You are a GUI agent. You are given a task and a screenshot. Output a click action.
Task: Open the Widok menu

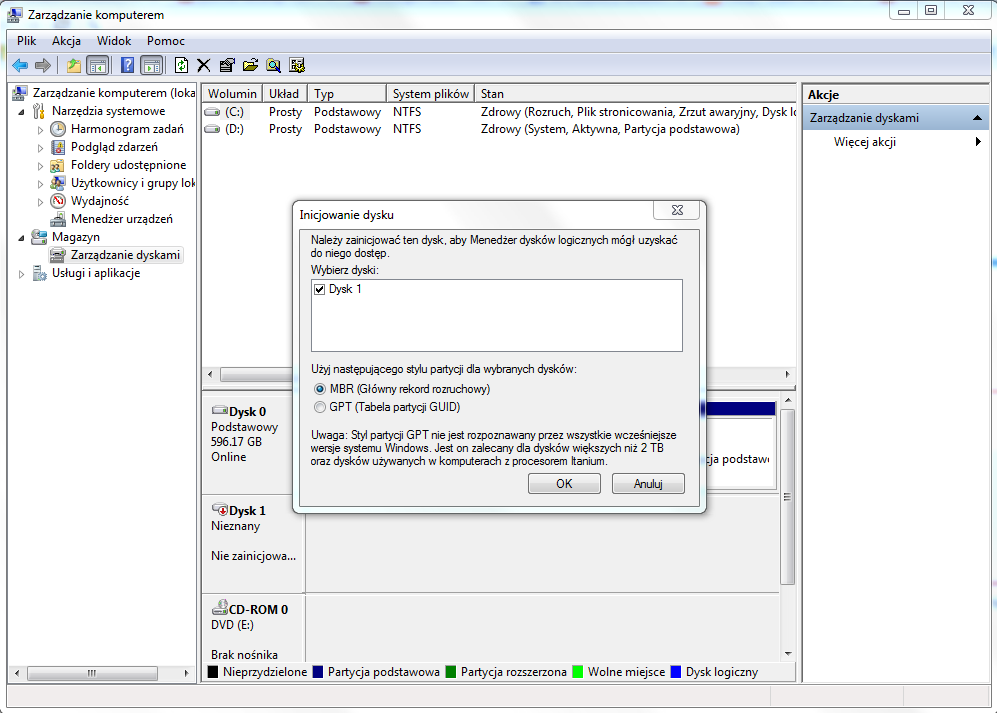(x=114, y=41)
